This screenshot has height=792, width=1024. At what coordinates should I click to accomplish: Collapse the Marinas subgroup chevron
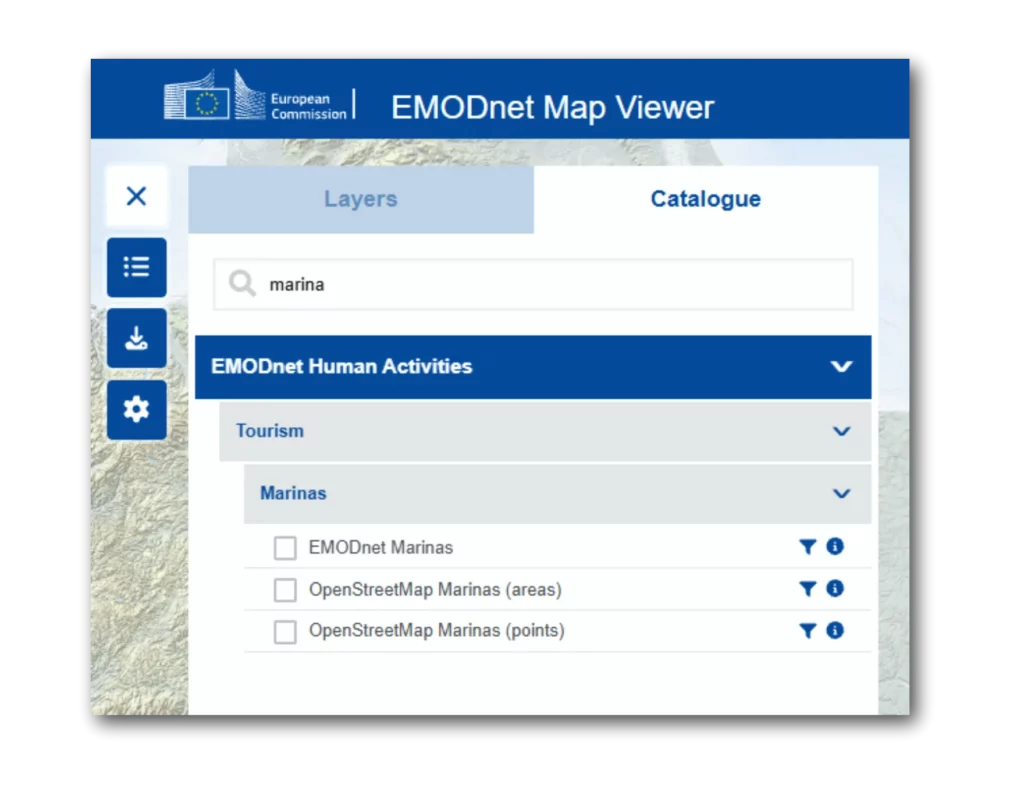[841, 493]
